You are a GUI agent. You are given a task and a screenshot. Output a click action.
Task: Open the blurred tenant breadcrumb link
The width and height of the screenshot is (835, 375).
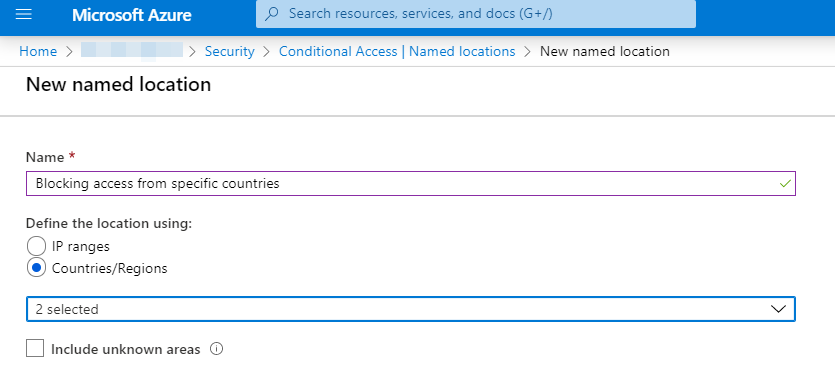coord(132,51)
